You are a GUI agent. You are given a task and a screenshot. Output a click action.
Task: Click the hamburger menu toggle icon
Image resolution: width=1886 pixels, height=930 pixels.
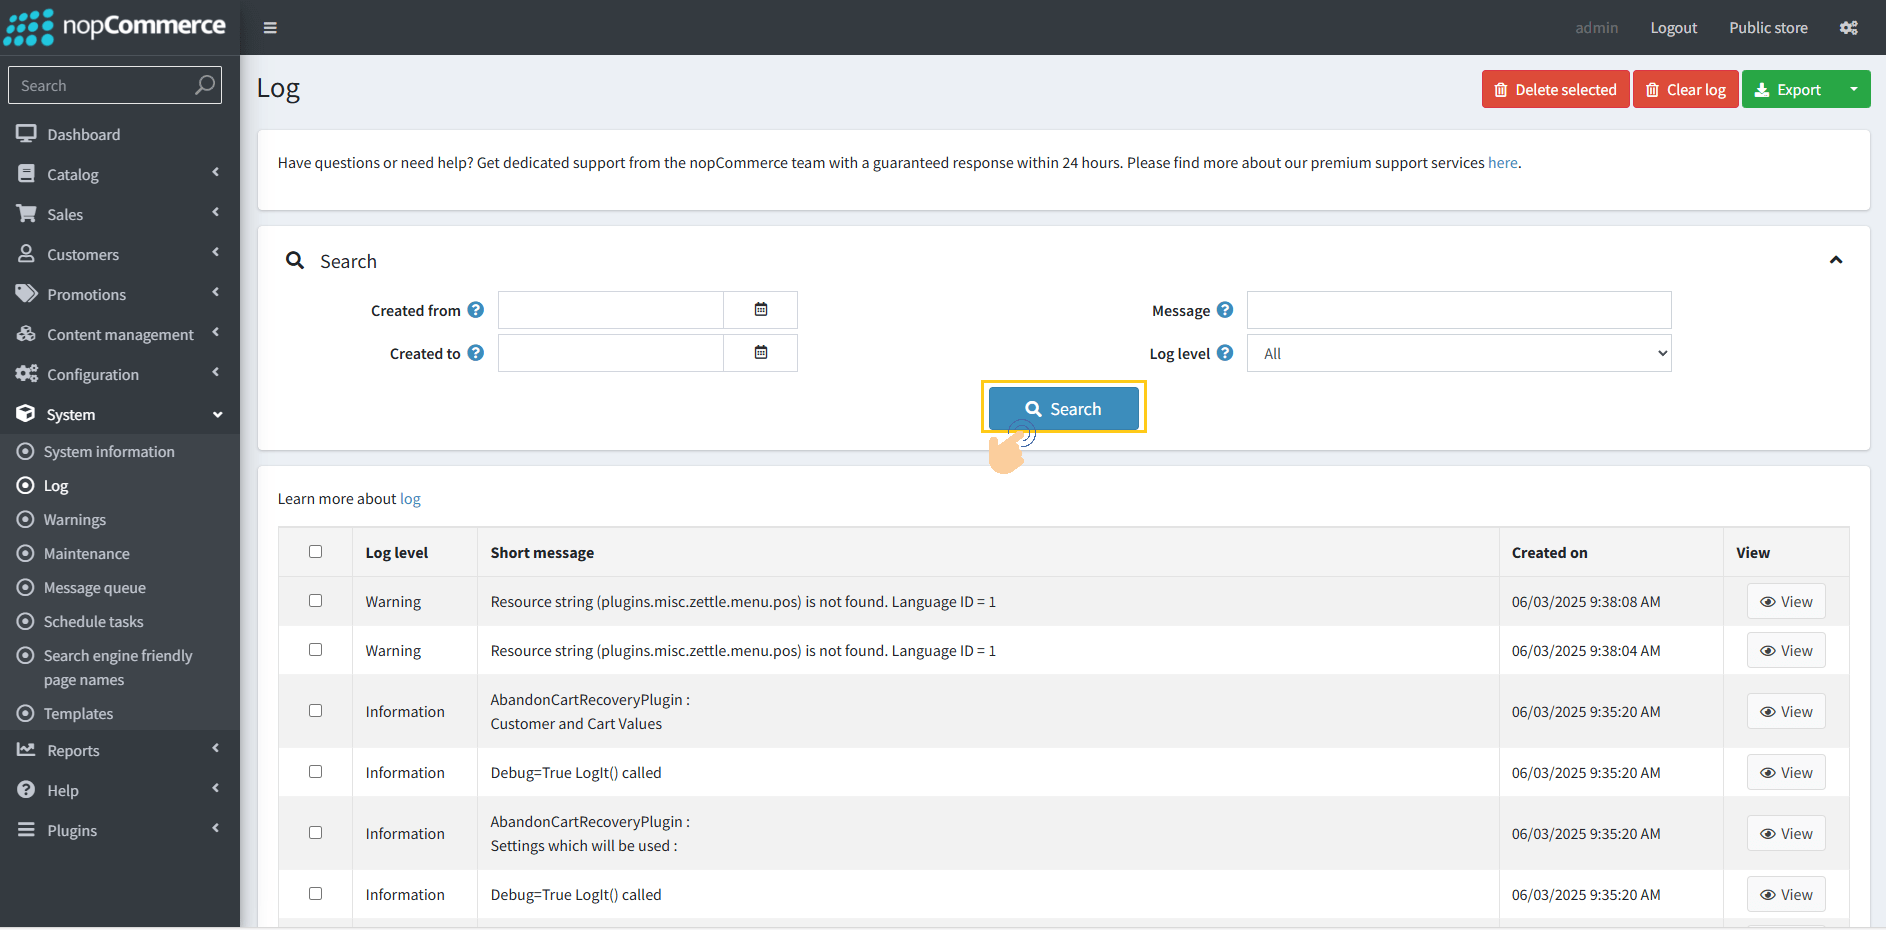(x=270, y=28)
